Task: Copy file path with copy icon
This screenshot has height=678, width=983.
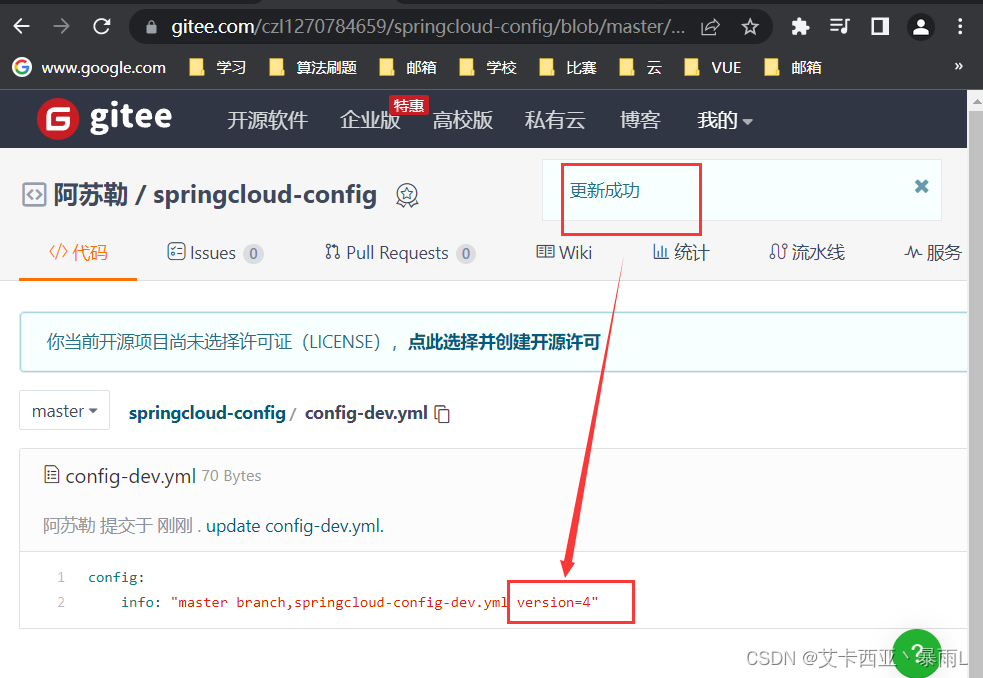Action: 442,414
